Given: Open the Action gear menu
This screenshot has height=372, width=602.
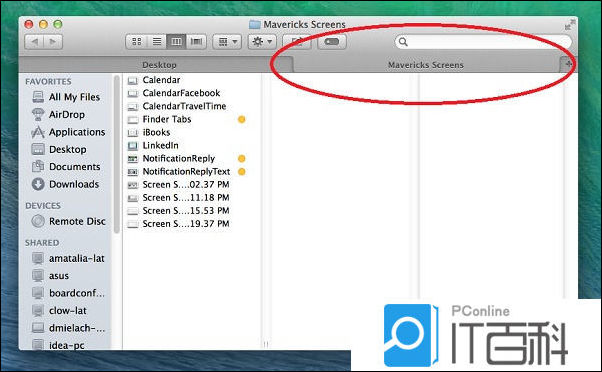Looking at the screenshot, I should [x=262, y=41].
